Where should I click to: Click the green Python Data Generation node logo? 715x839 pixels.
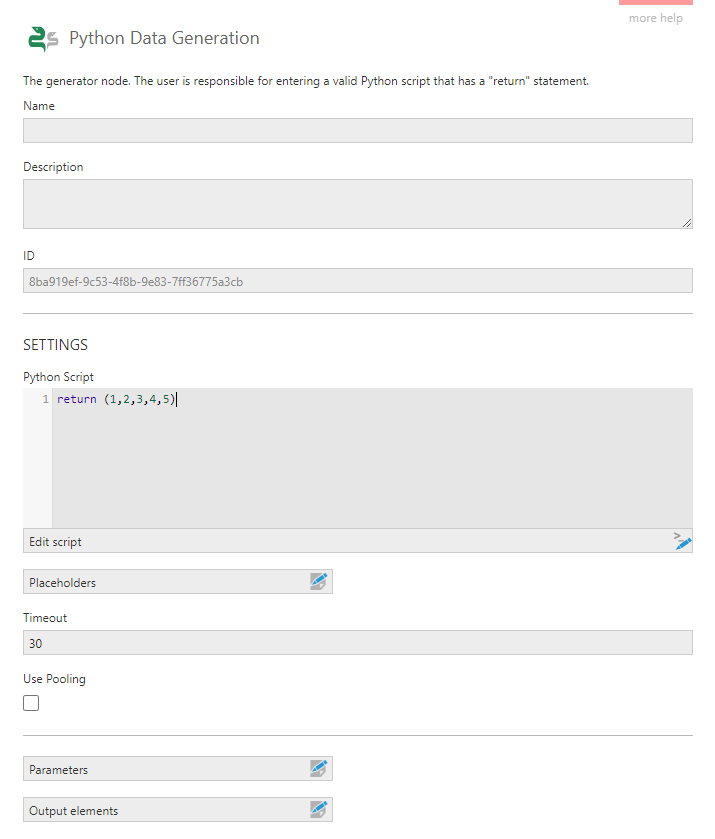[x=41, y=38]
